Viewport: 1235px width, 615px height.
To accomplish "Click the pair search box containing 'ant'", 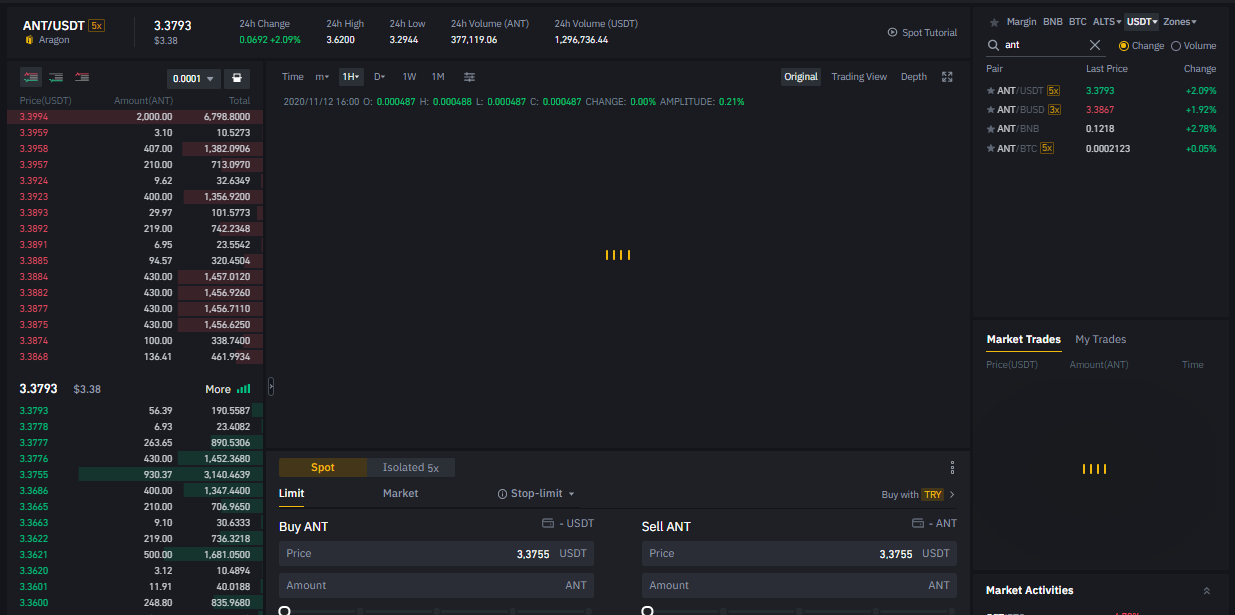I will pos(1044,45).
